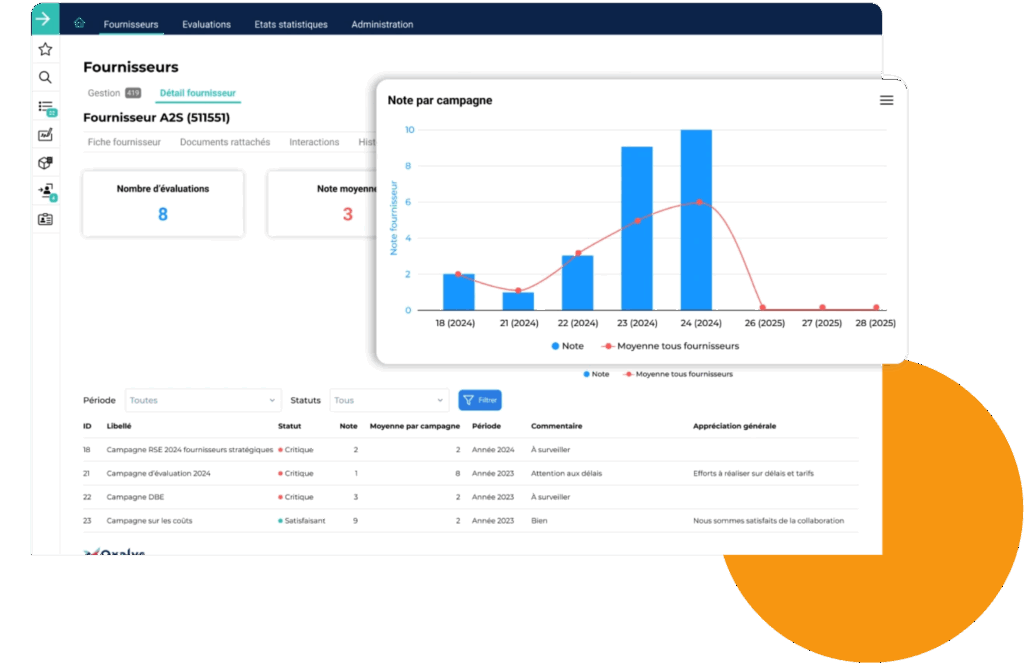
Task: Toggle Moyenne tous fournisseurs legend series
Action: pos(670,346)
